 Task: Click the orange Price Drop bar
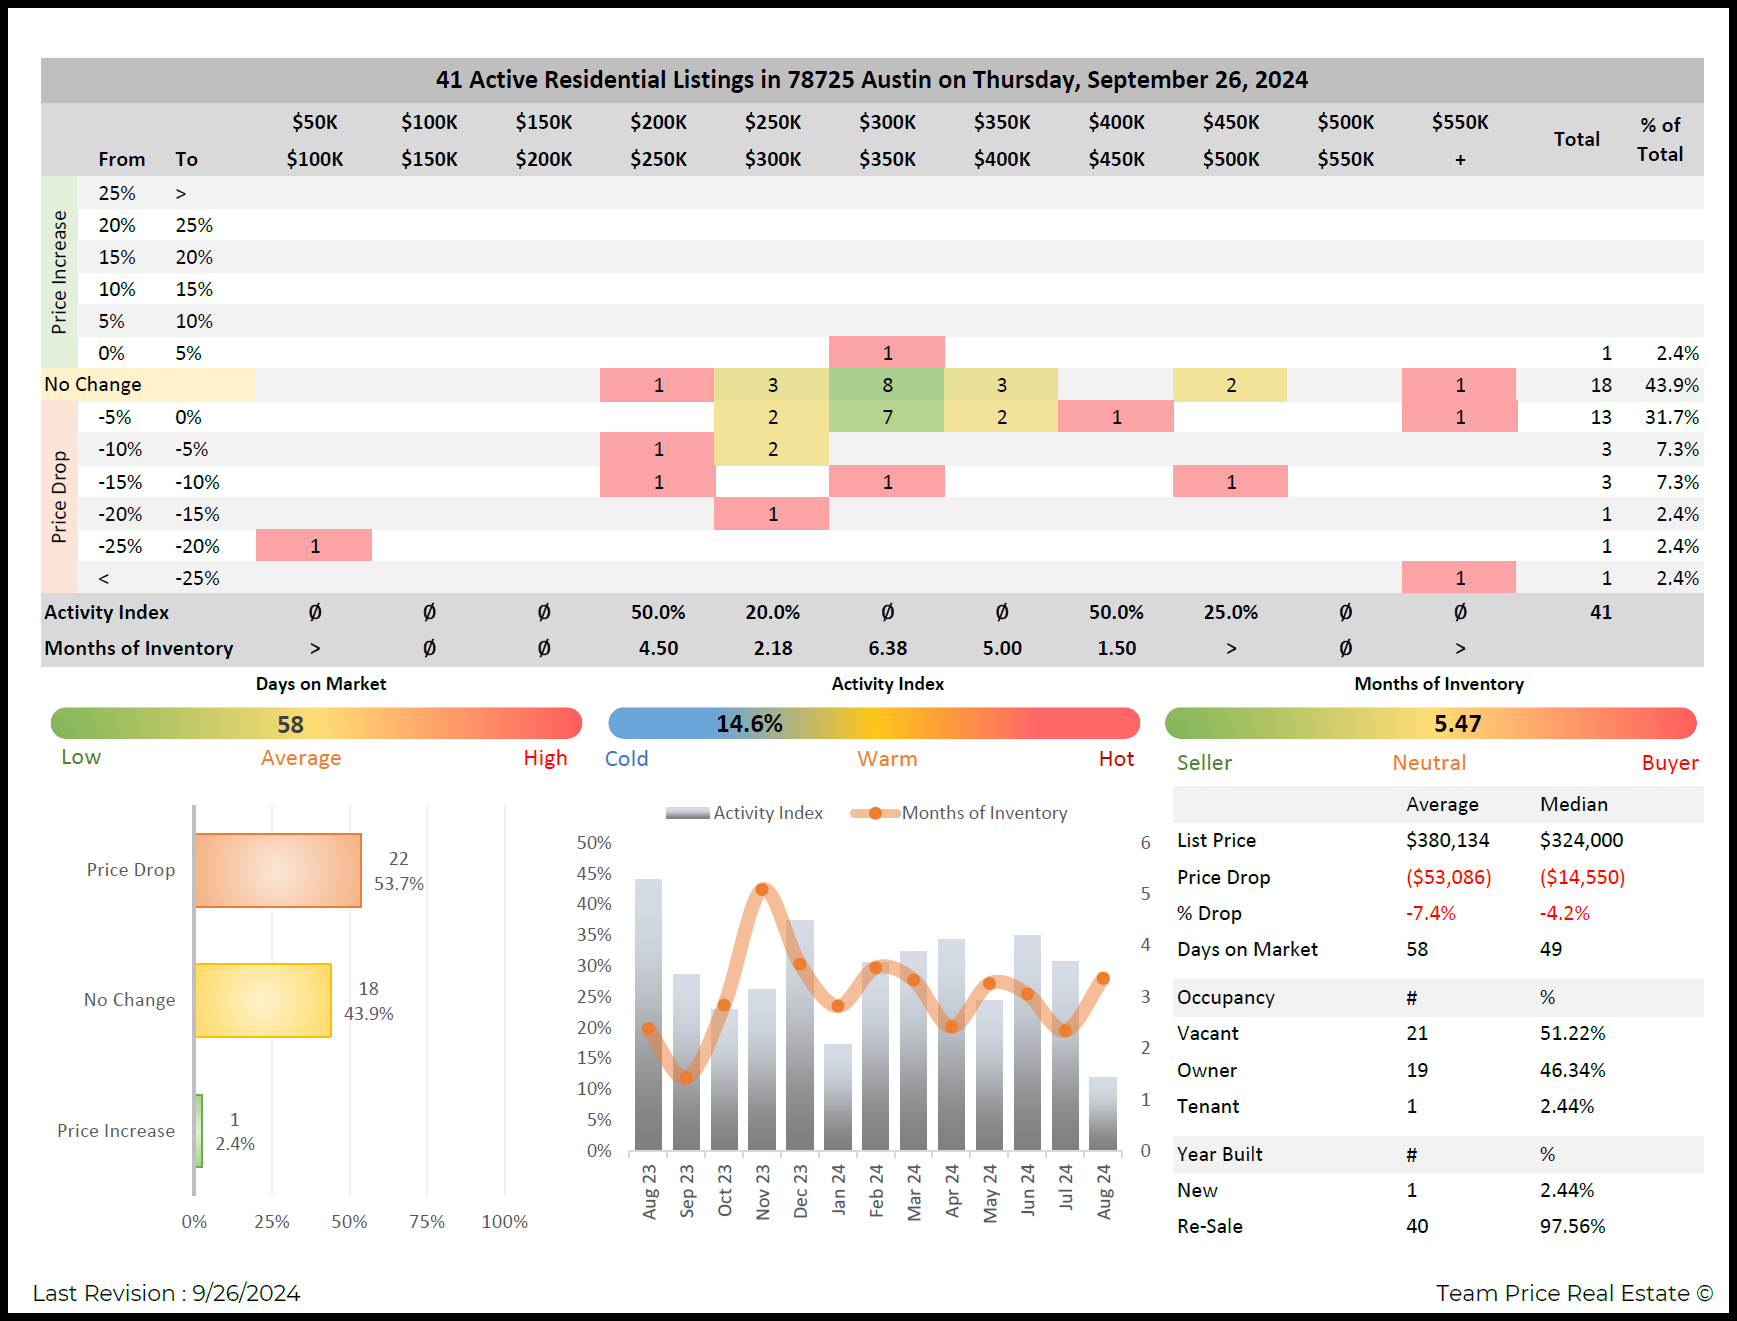point(278,870)
